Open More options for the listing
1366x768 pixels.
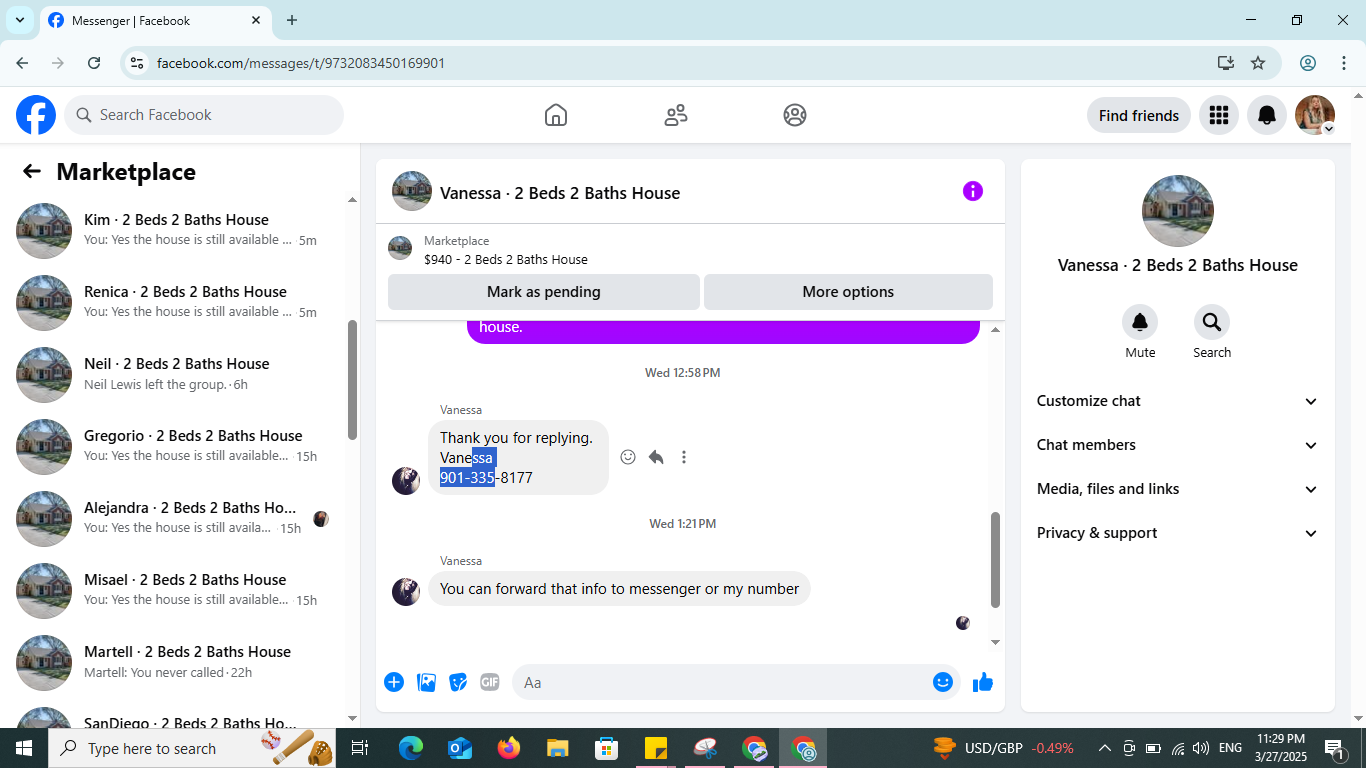(848, 292)
